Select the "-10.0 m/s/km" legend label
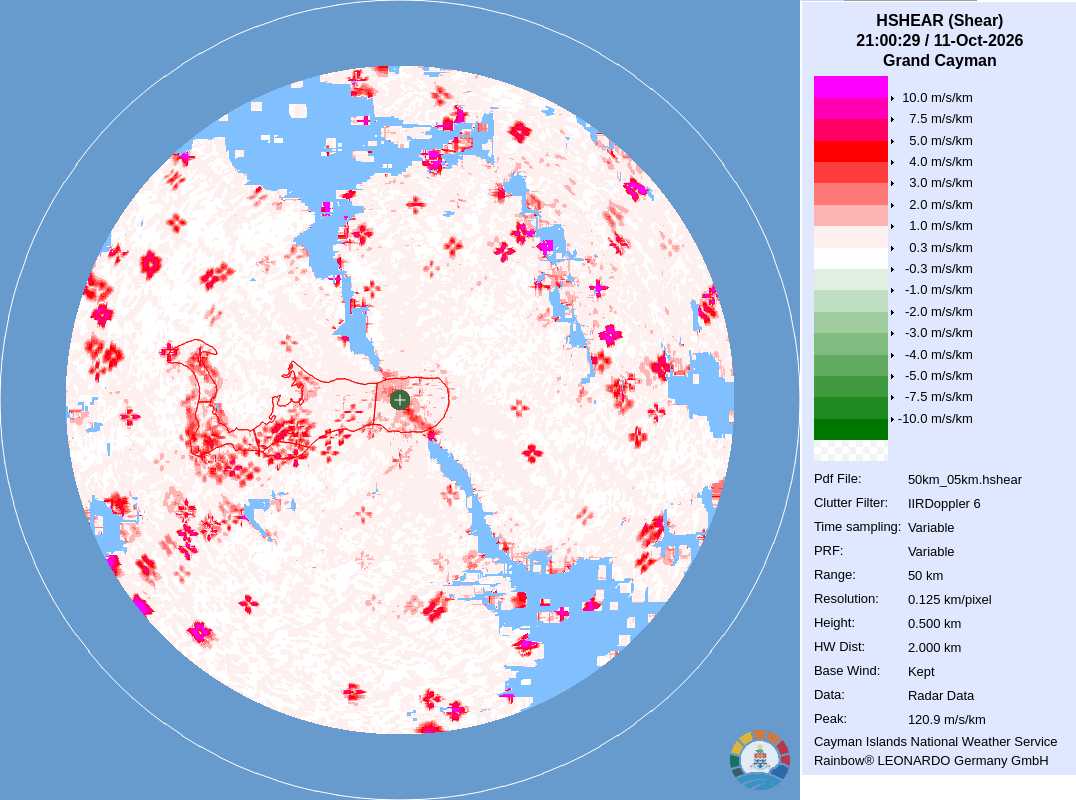The height and width of the screenshot is (800, 1076). coord(935,419)
